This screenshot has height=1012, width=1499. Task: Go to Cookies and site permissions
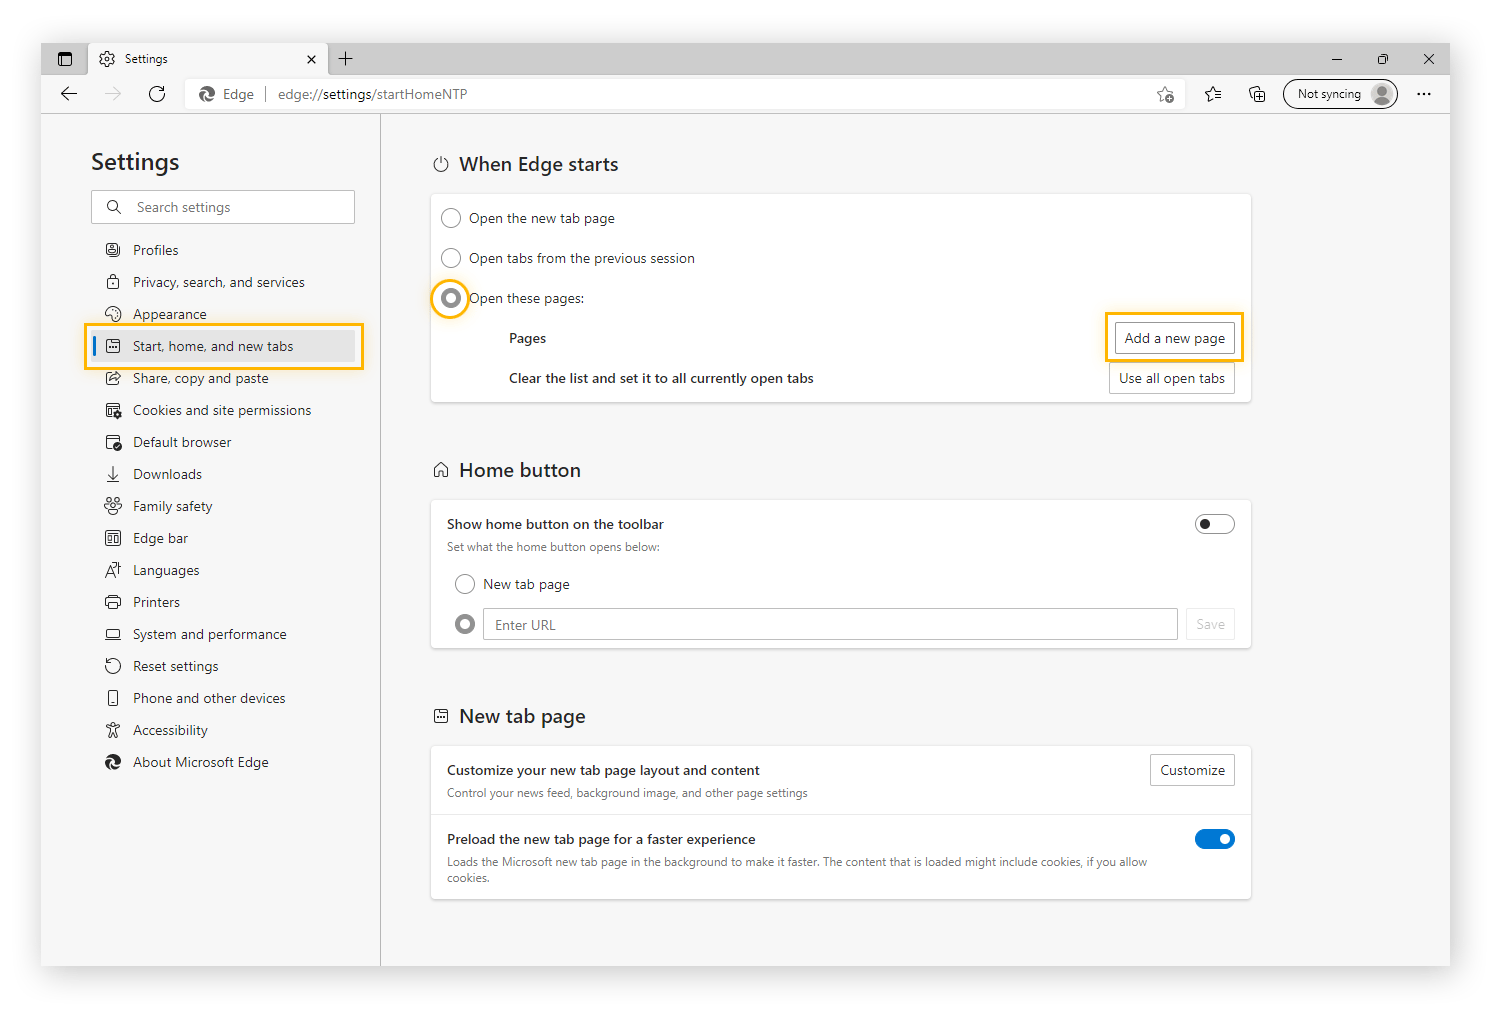tap(221, 410)
